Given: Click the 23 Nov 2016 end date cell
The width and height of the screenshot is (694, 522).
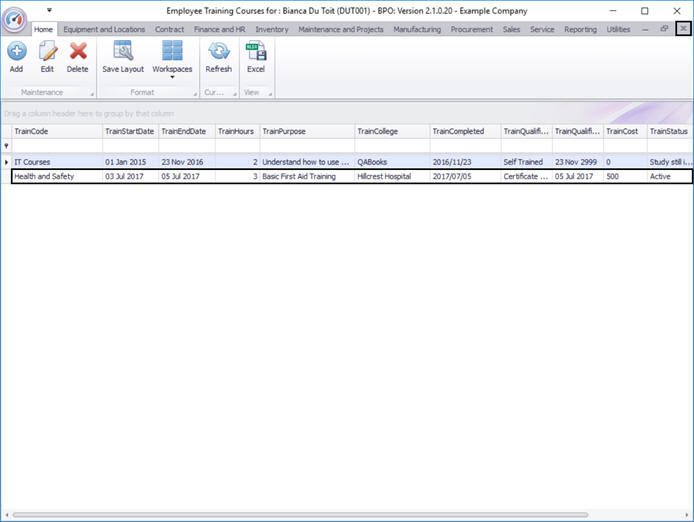Looking at the screenshot, I should 187,162.
